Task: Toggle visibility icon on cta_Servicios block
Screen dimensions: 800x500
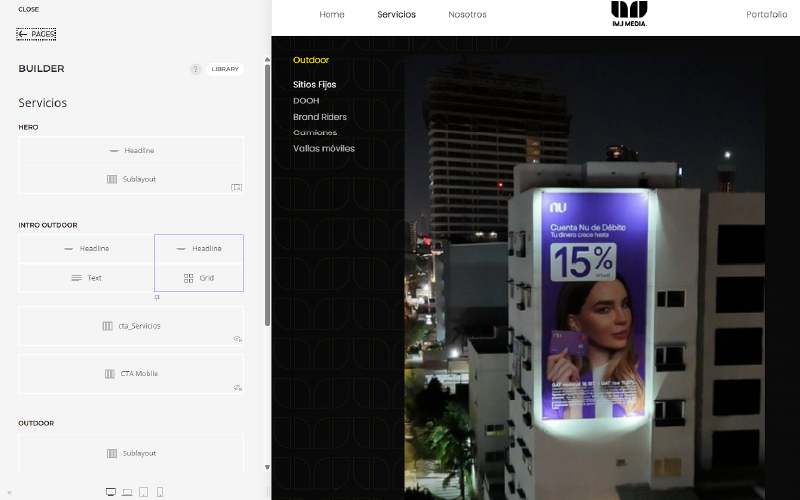Action: point(237,339)
